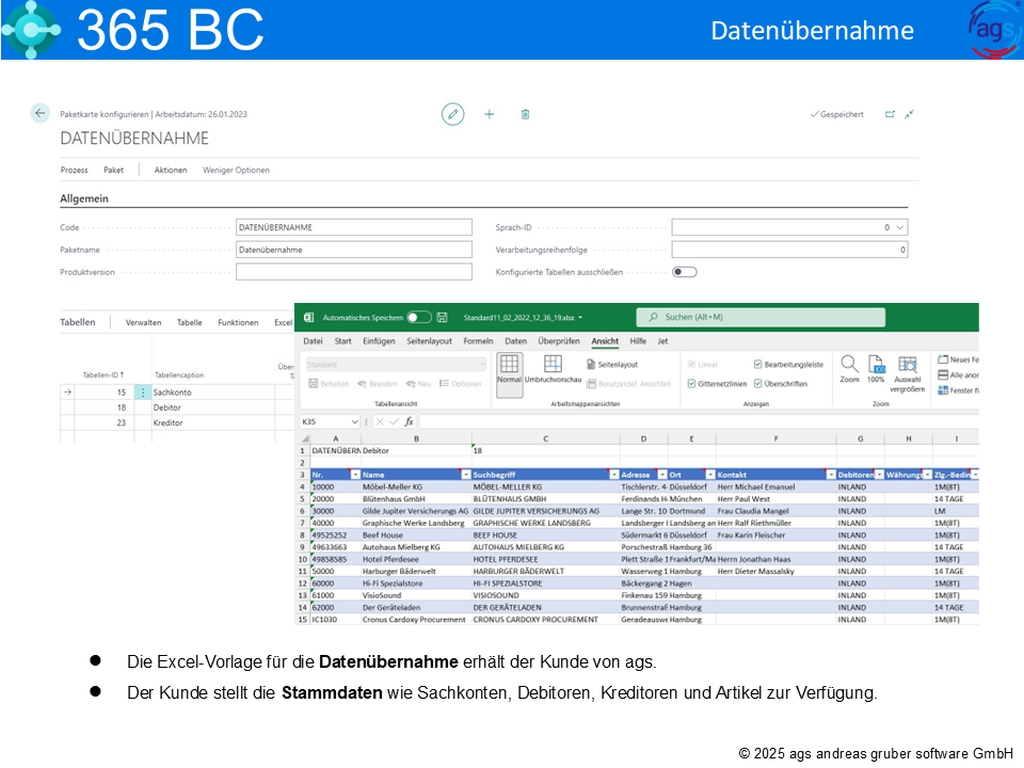Open the Adresse column filter dropdown
The height and width of the screenshot is (768, 1024).
[x=662, y=475]
